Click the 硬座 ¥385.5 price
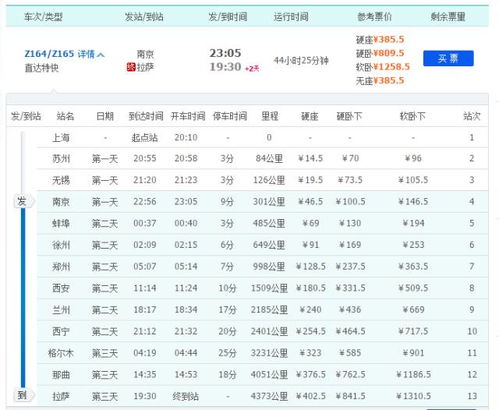 (380, 40)
